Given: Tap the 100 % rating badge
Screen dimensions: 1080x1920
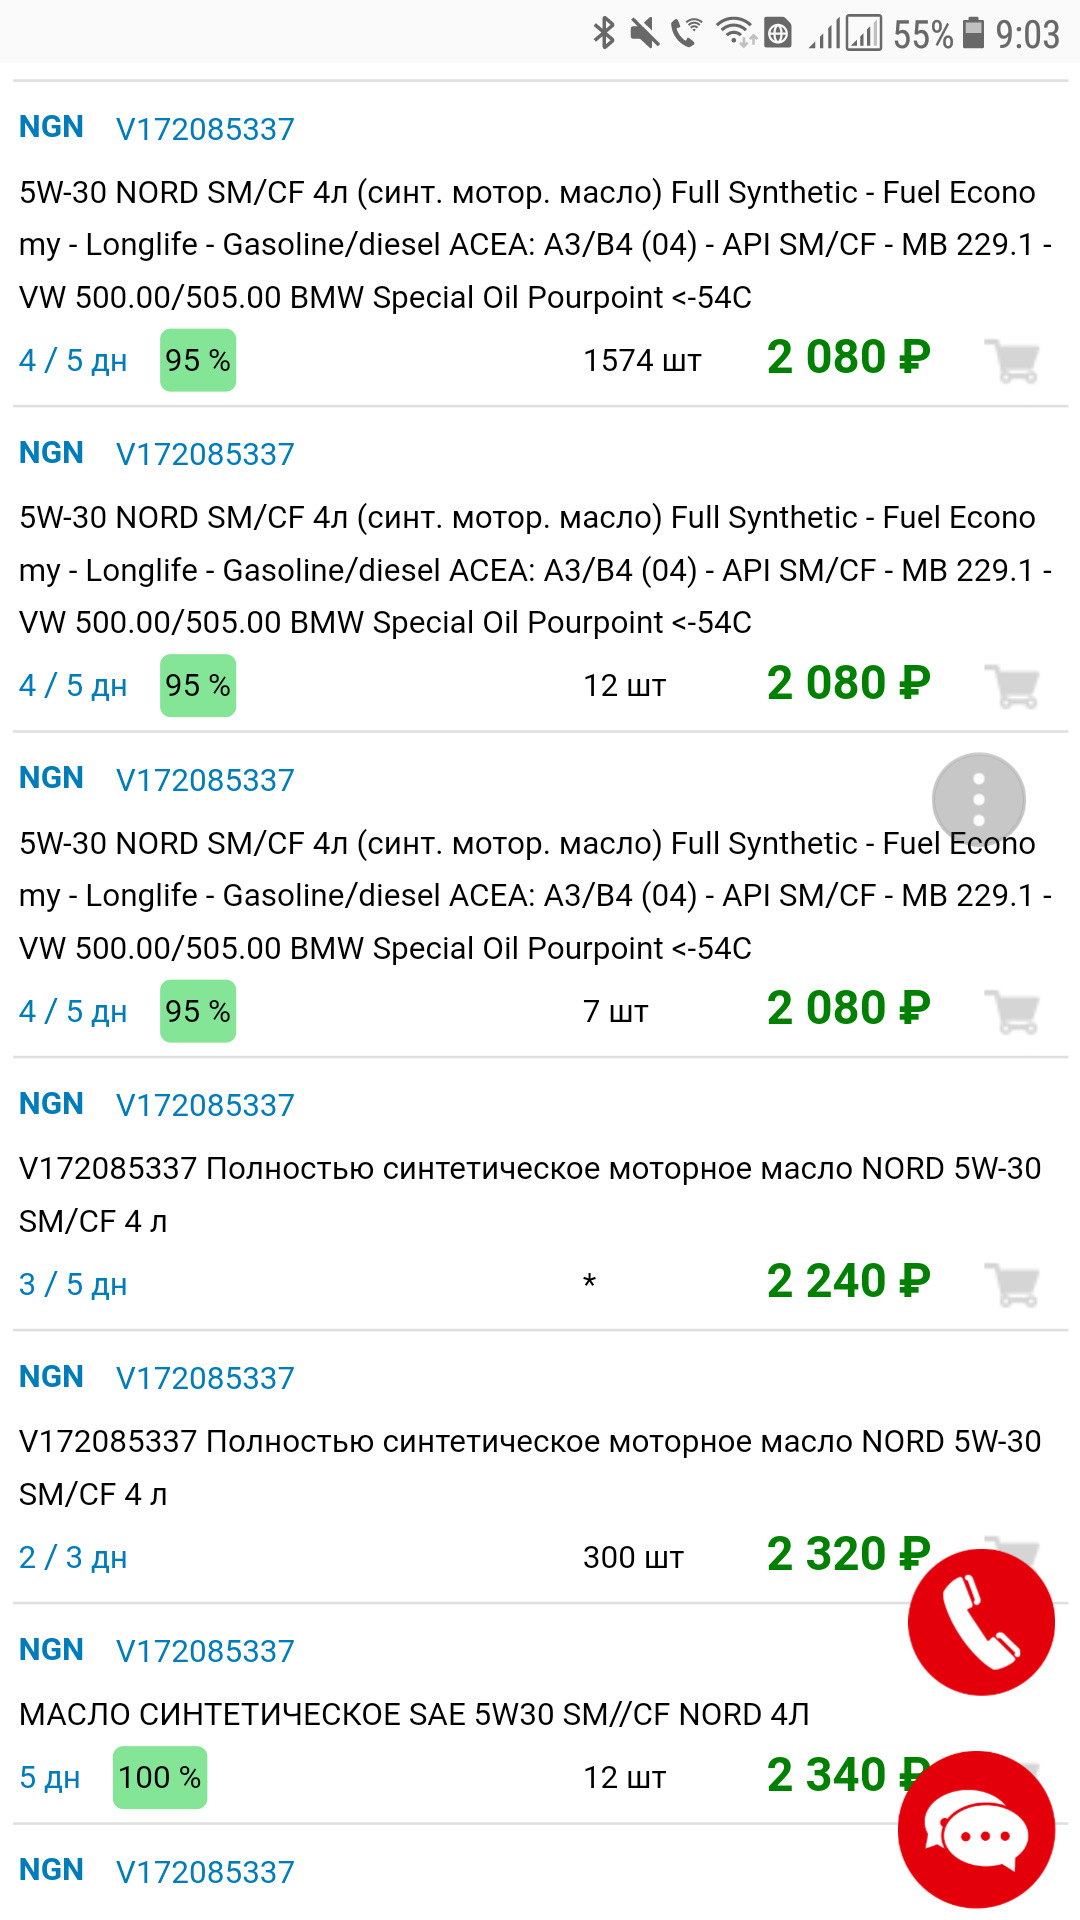Looking at the screenshot, I should 160,1777.
